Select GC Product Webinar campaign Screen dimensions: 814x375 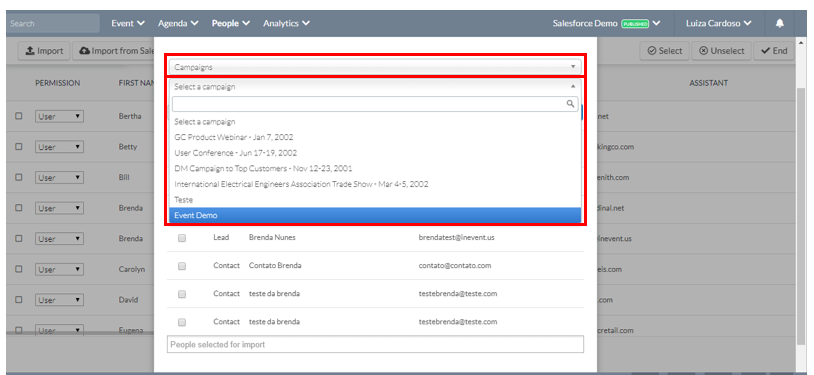(375, 137)
